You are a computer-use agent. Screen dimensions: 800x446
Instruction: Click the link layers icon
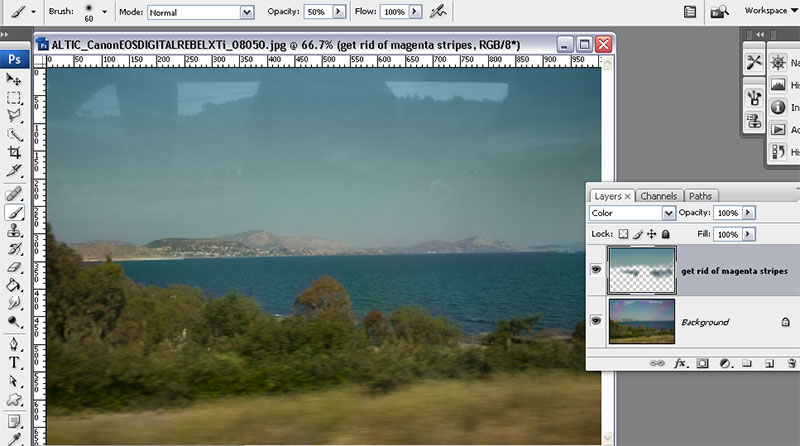(x=657, y=363)
